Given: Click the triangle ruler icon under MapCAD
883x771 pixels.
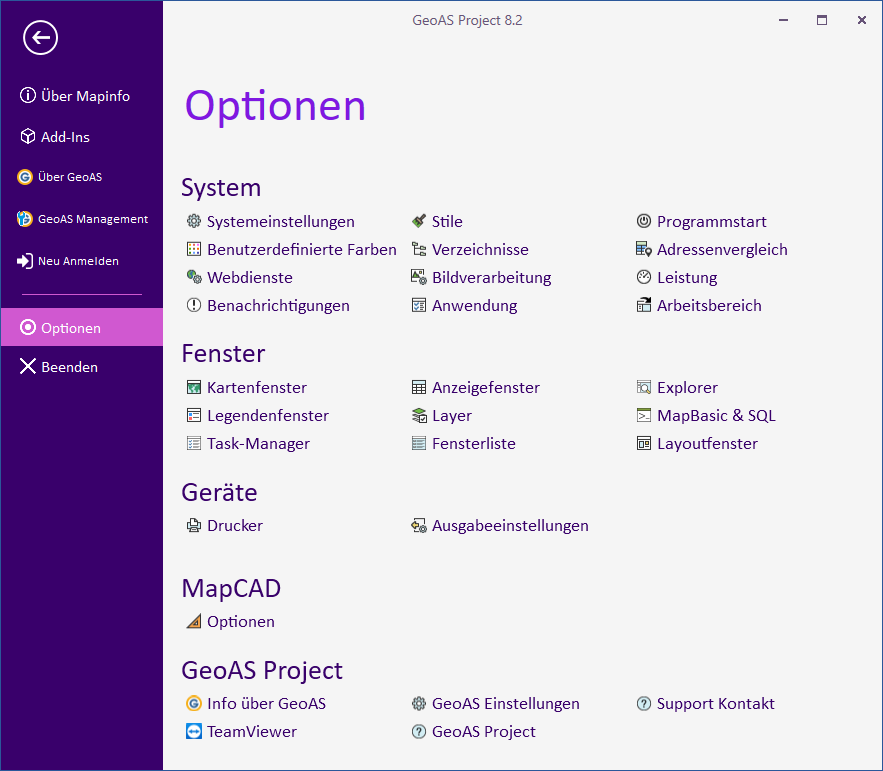Looking at the screenshot, I should click(194, 621).
